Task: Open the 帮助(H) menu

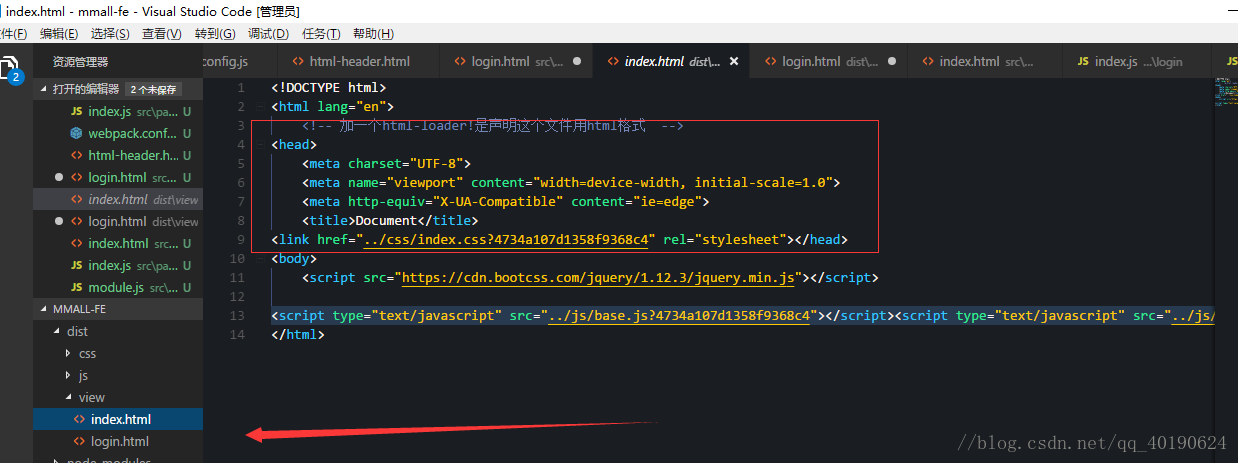Action: click(x=373, y=34)
